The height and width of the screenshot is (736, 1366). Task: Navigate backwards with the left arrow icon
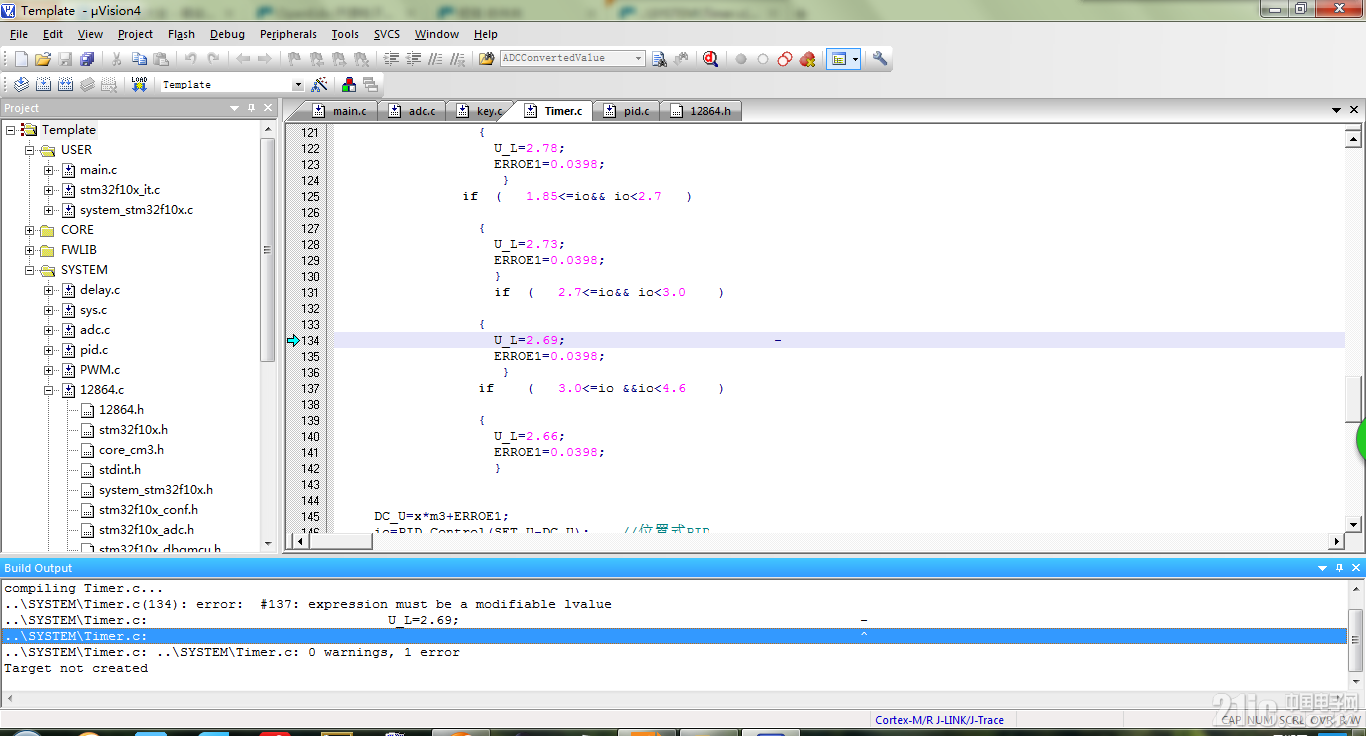coord(243,59)
